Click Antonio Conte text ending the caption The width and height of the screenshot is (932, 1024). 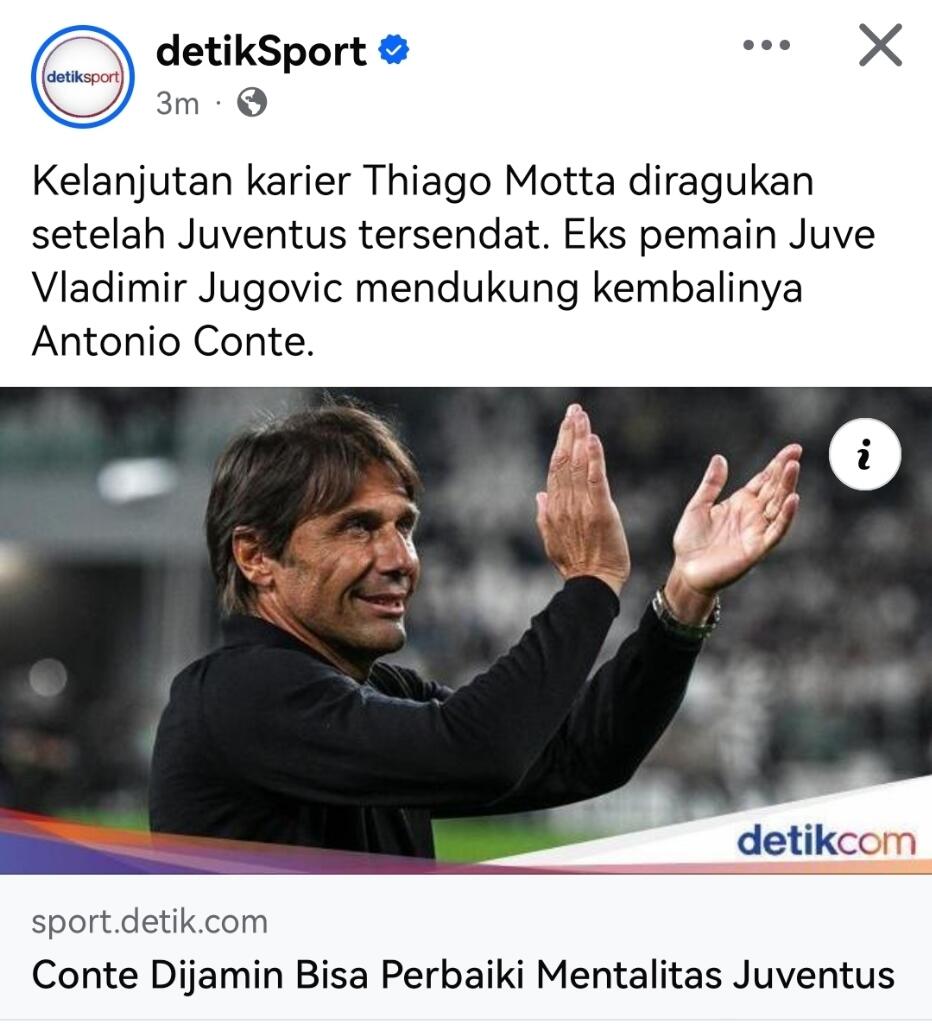pos(173,342)
